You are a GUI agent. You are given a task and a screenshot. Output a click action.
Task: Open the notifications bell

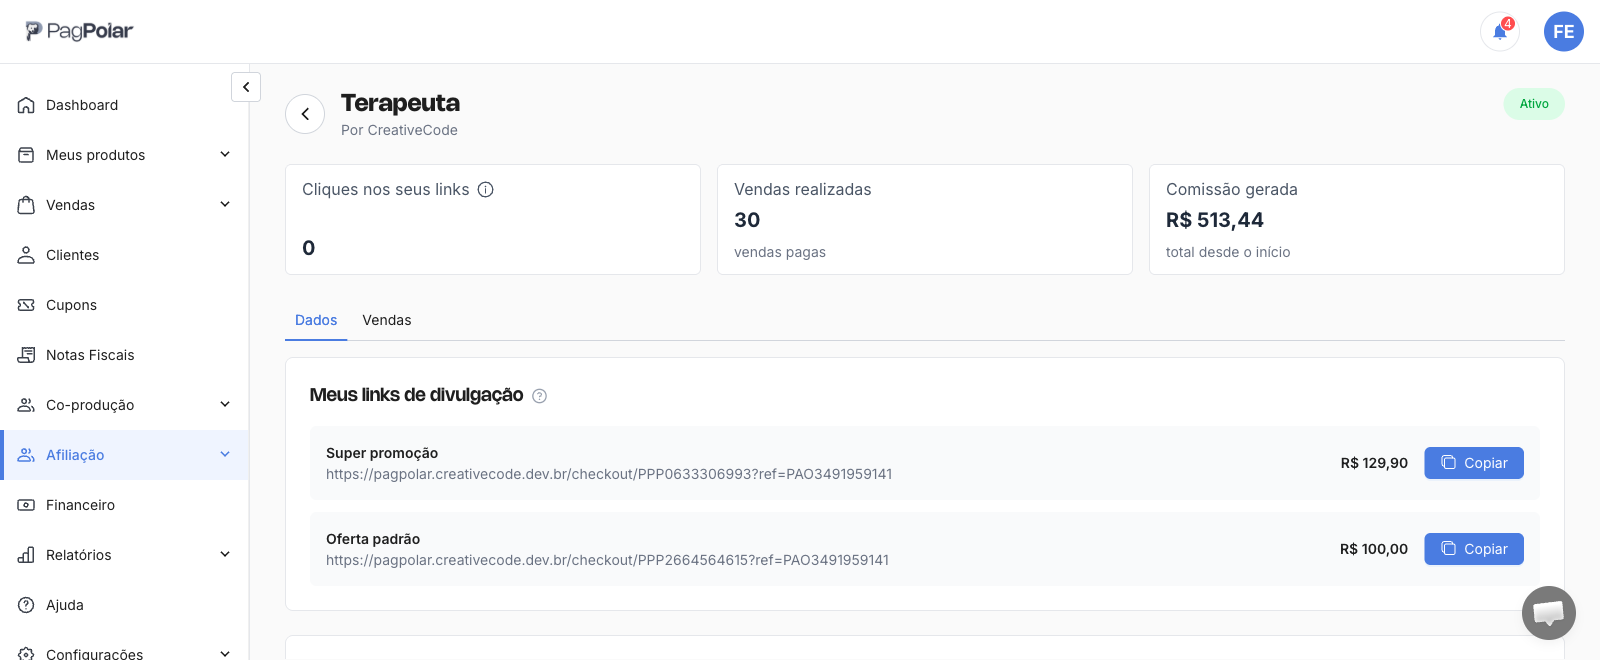[x=1500, y=32]
